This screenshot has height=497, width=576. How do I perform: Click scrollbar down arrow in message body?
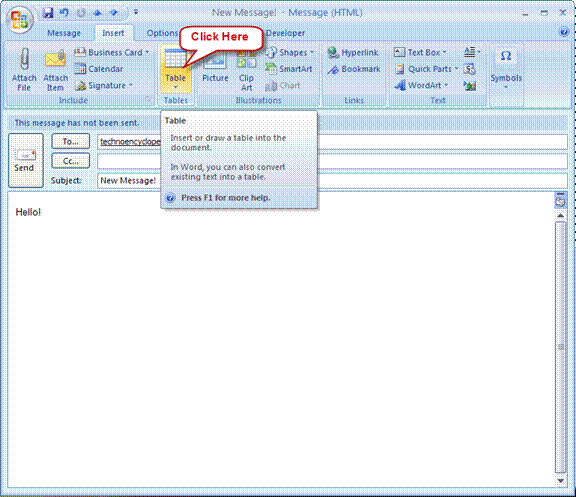560,481
